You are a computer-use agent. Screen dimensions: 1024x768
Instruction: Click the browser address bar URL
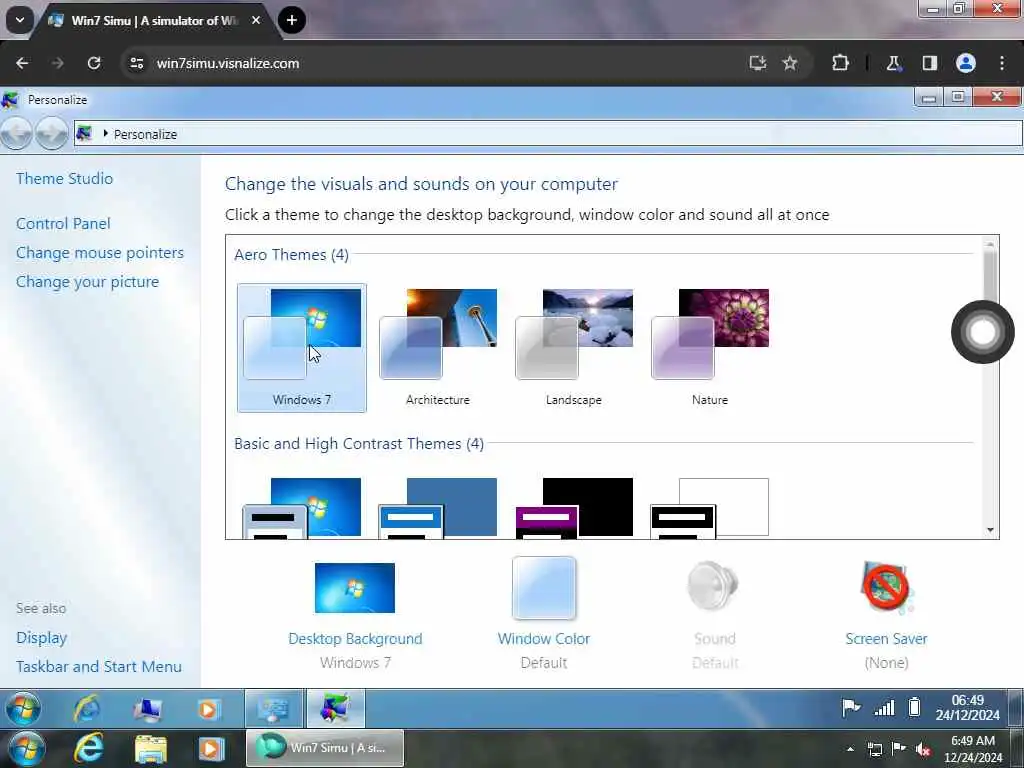[x=228, y=63]
